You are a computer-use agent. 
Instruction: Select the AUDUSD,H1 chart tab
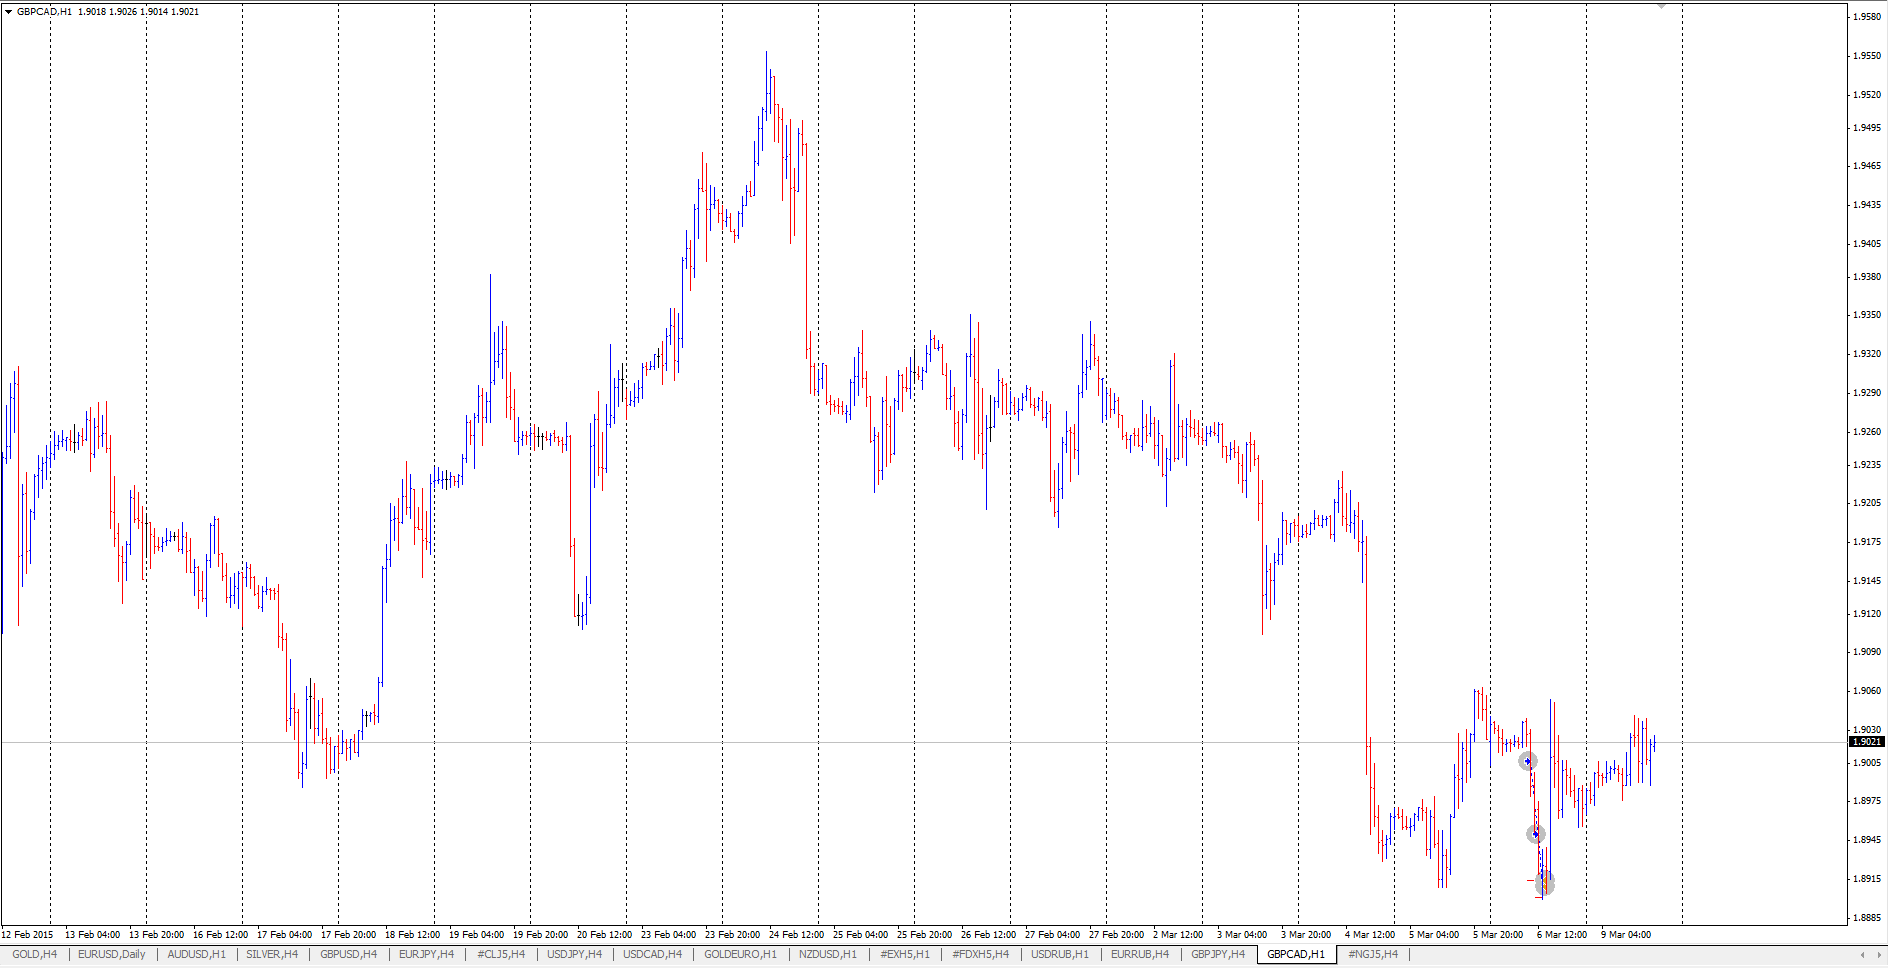click(x=197, y=954)
